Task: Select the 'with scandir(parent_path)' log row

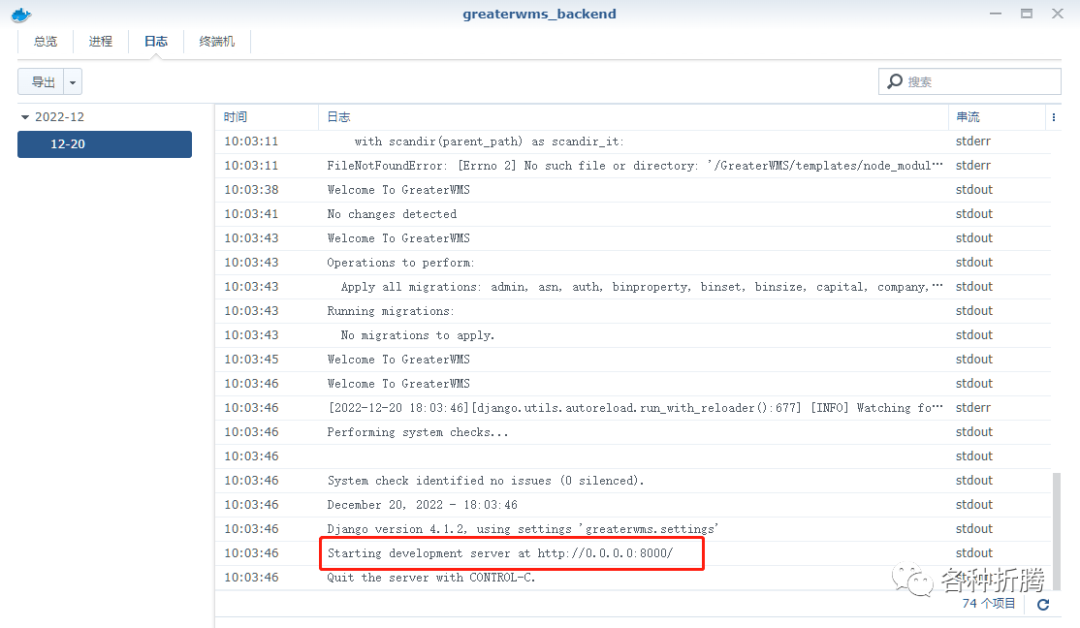Action: 633,141
